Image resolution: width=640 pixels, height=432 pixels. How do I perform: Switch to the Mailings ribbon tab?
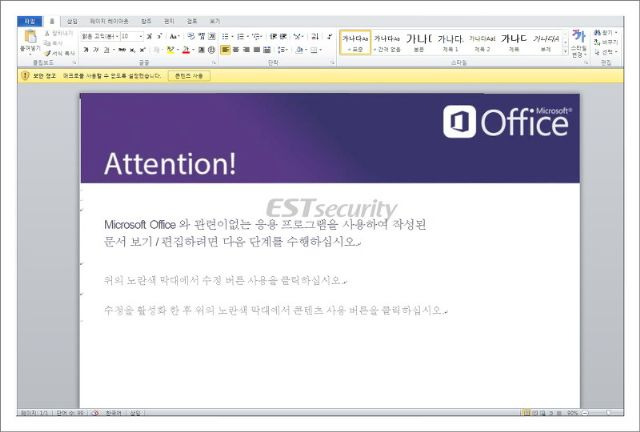pyautogui.click(x=169, y=21)
